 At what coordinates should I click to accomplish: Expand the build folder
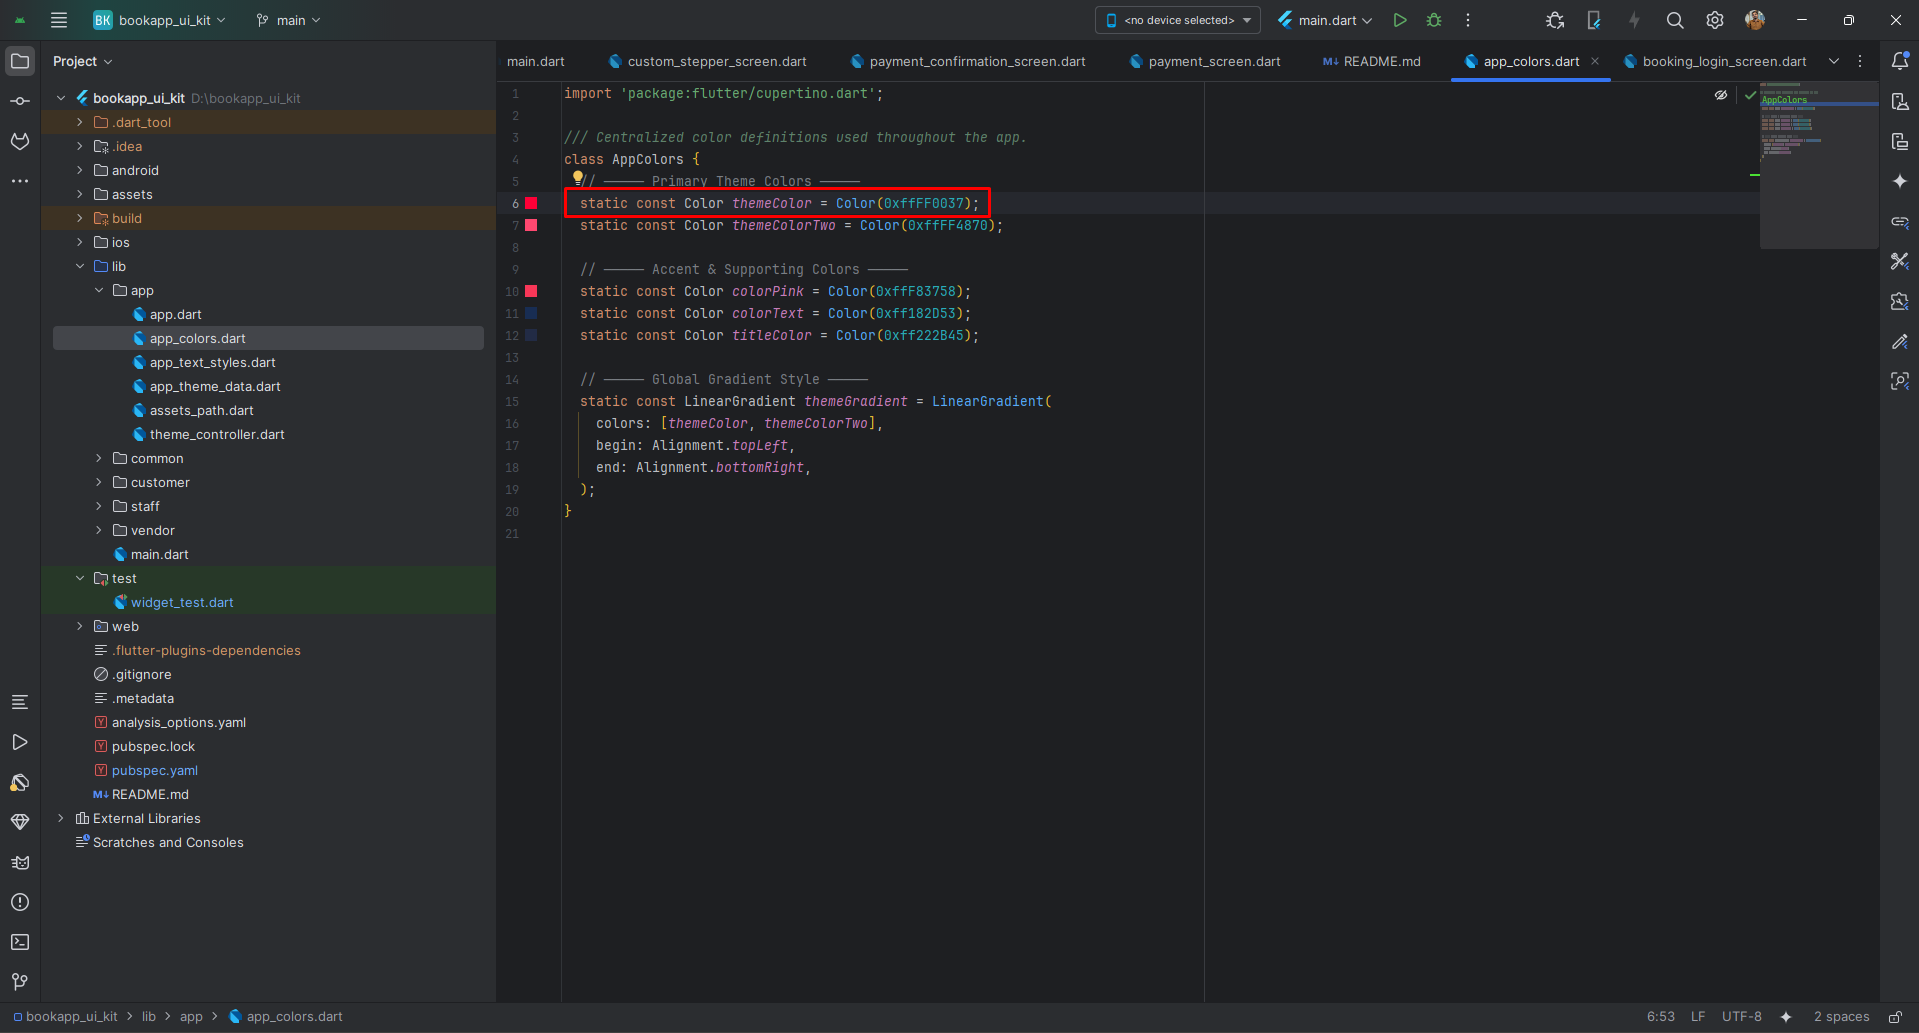point(80,218)
